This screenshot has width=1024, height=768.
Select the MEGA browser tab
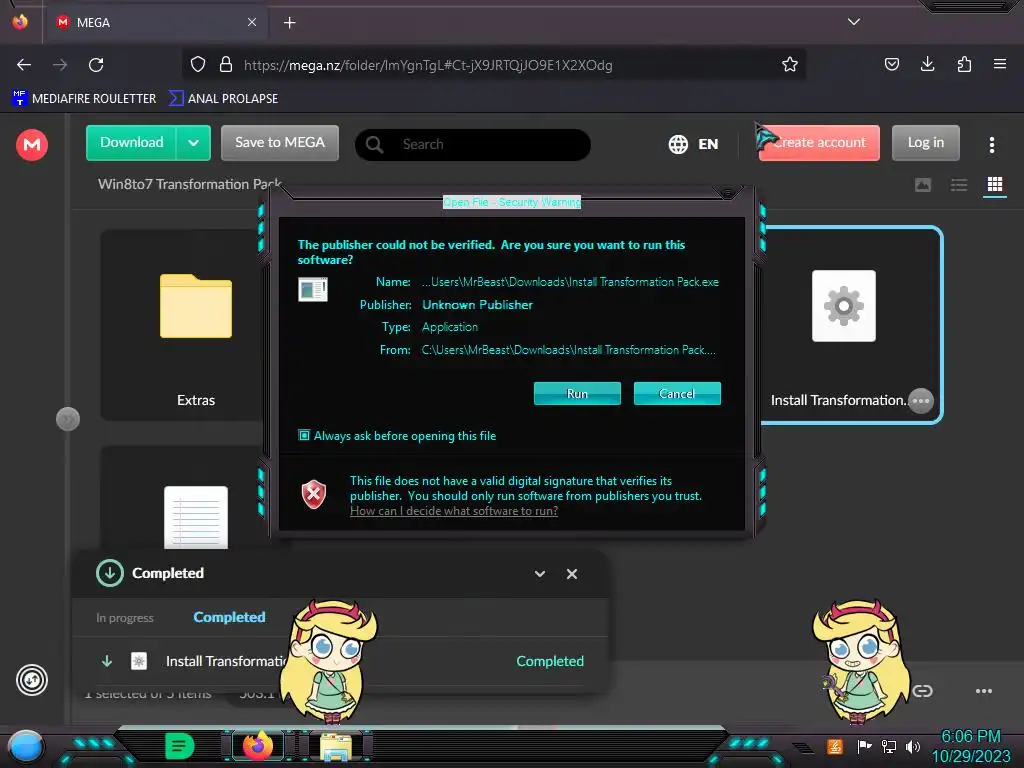click(156, 22)
